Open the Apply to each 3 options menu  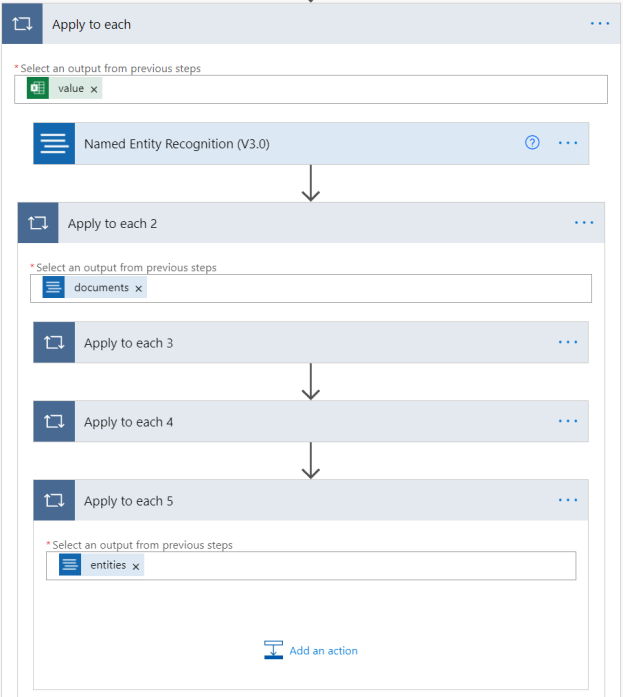pyautogui.click(x=568, y=342)
